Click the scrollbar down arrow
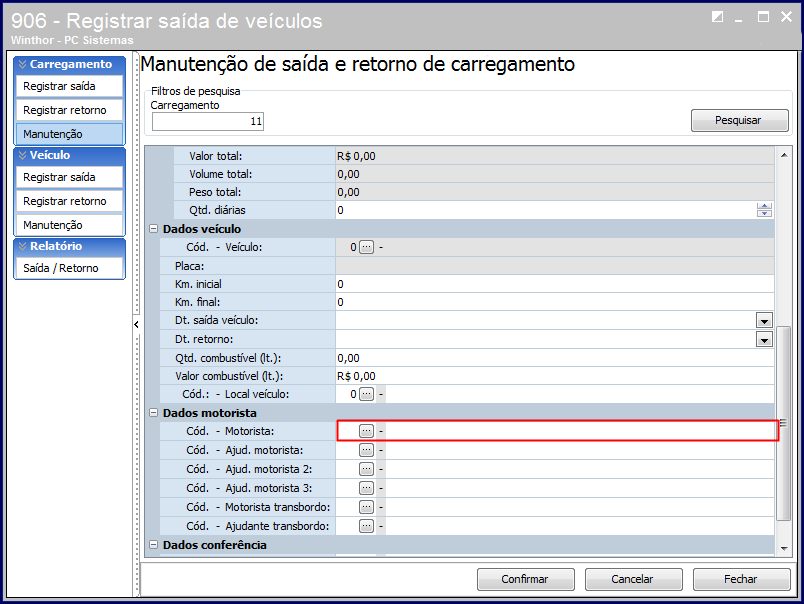This screenshot has width=804, height=604. click(x=784, y=549)
